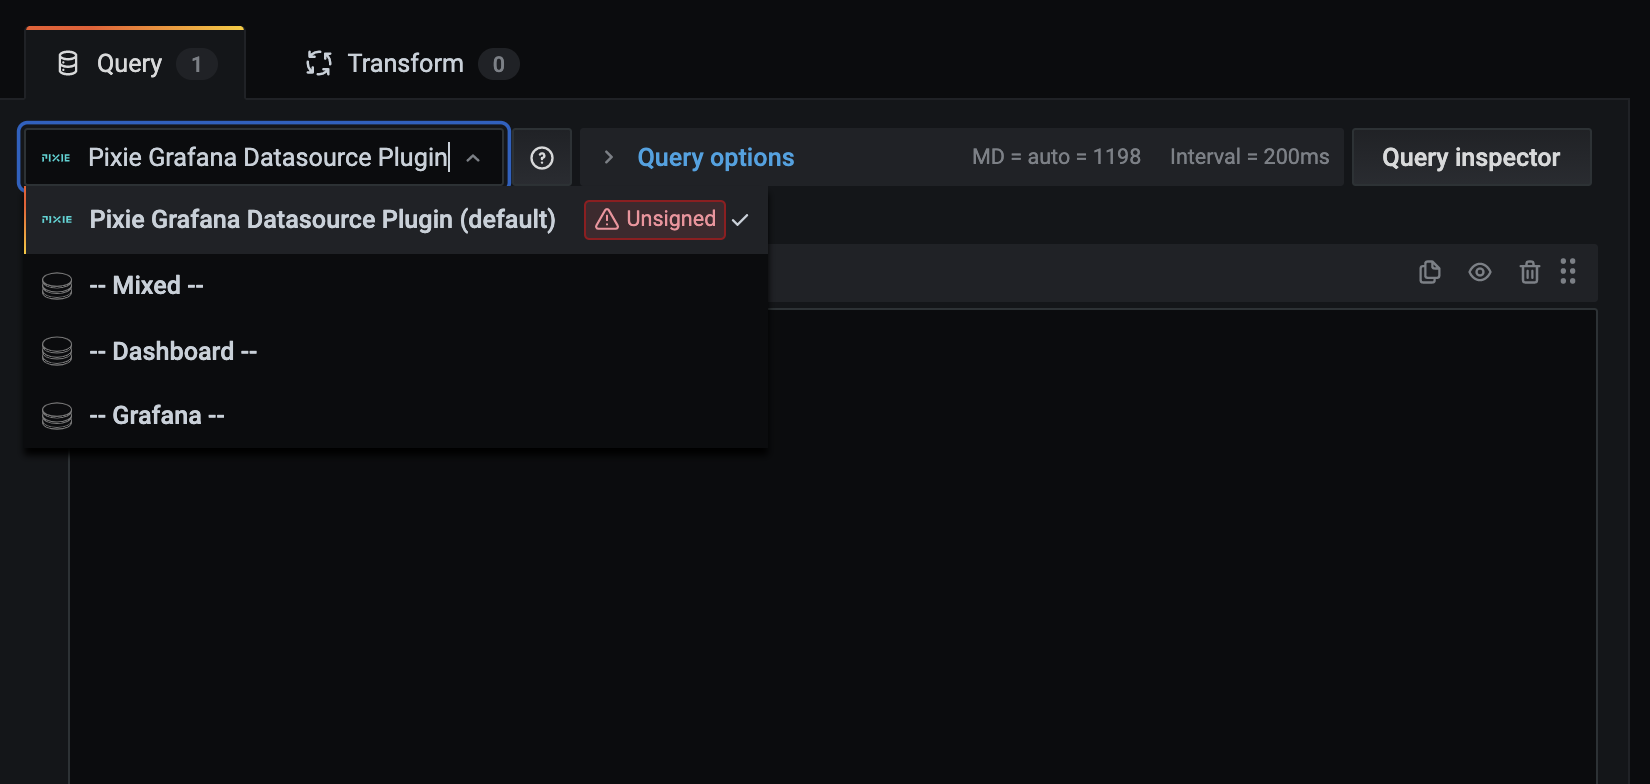Expand Query options chevron arrow
Viewport: 1650px width, 784px height.
608,157
